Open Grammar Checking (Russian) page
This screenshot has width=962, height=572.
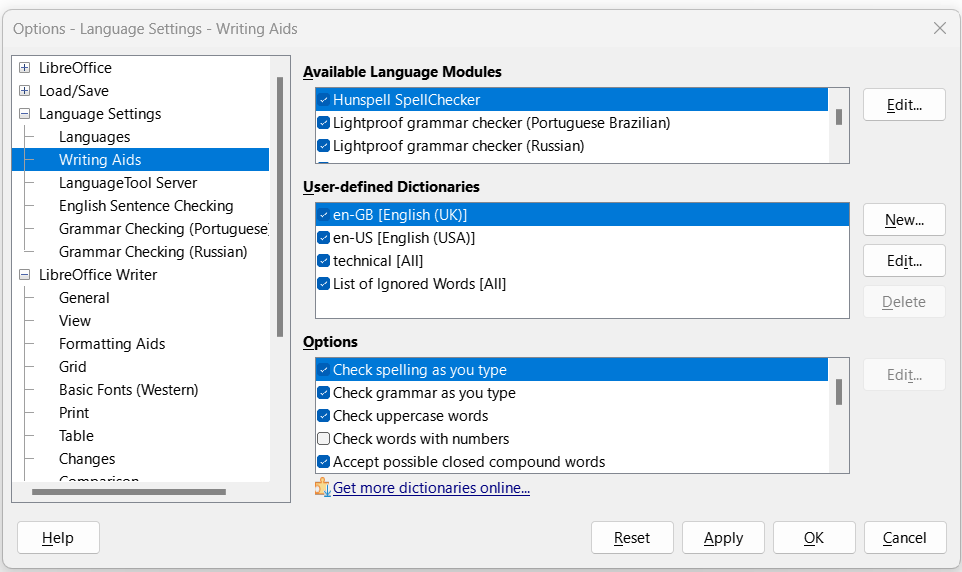[x=153, y=252]
